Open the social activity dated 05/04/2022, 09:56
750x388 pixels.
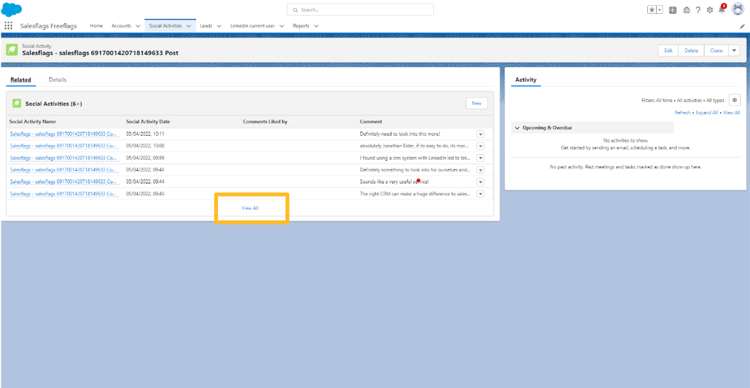(x=63, y=158)
